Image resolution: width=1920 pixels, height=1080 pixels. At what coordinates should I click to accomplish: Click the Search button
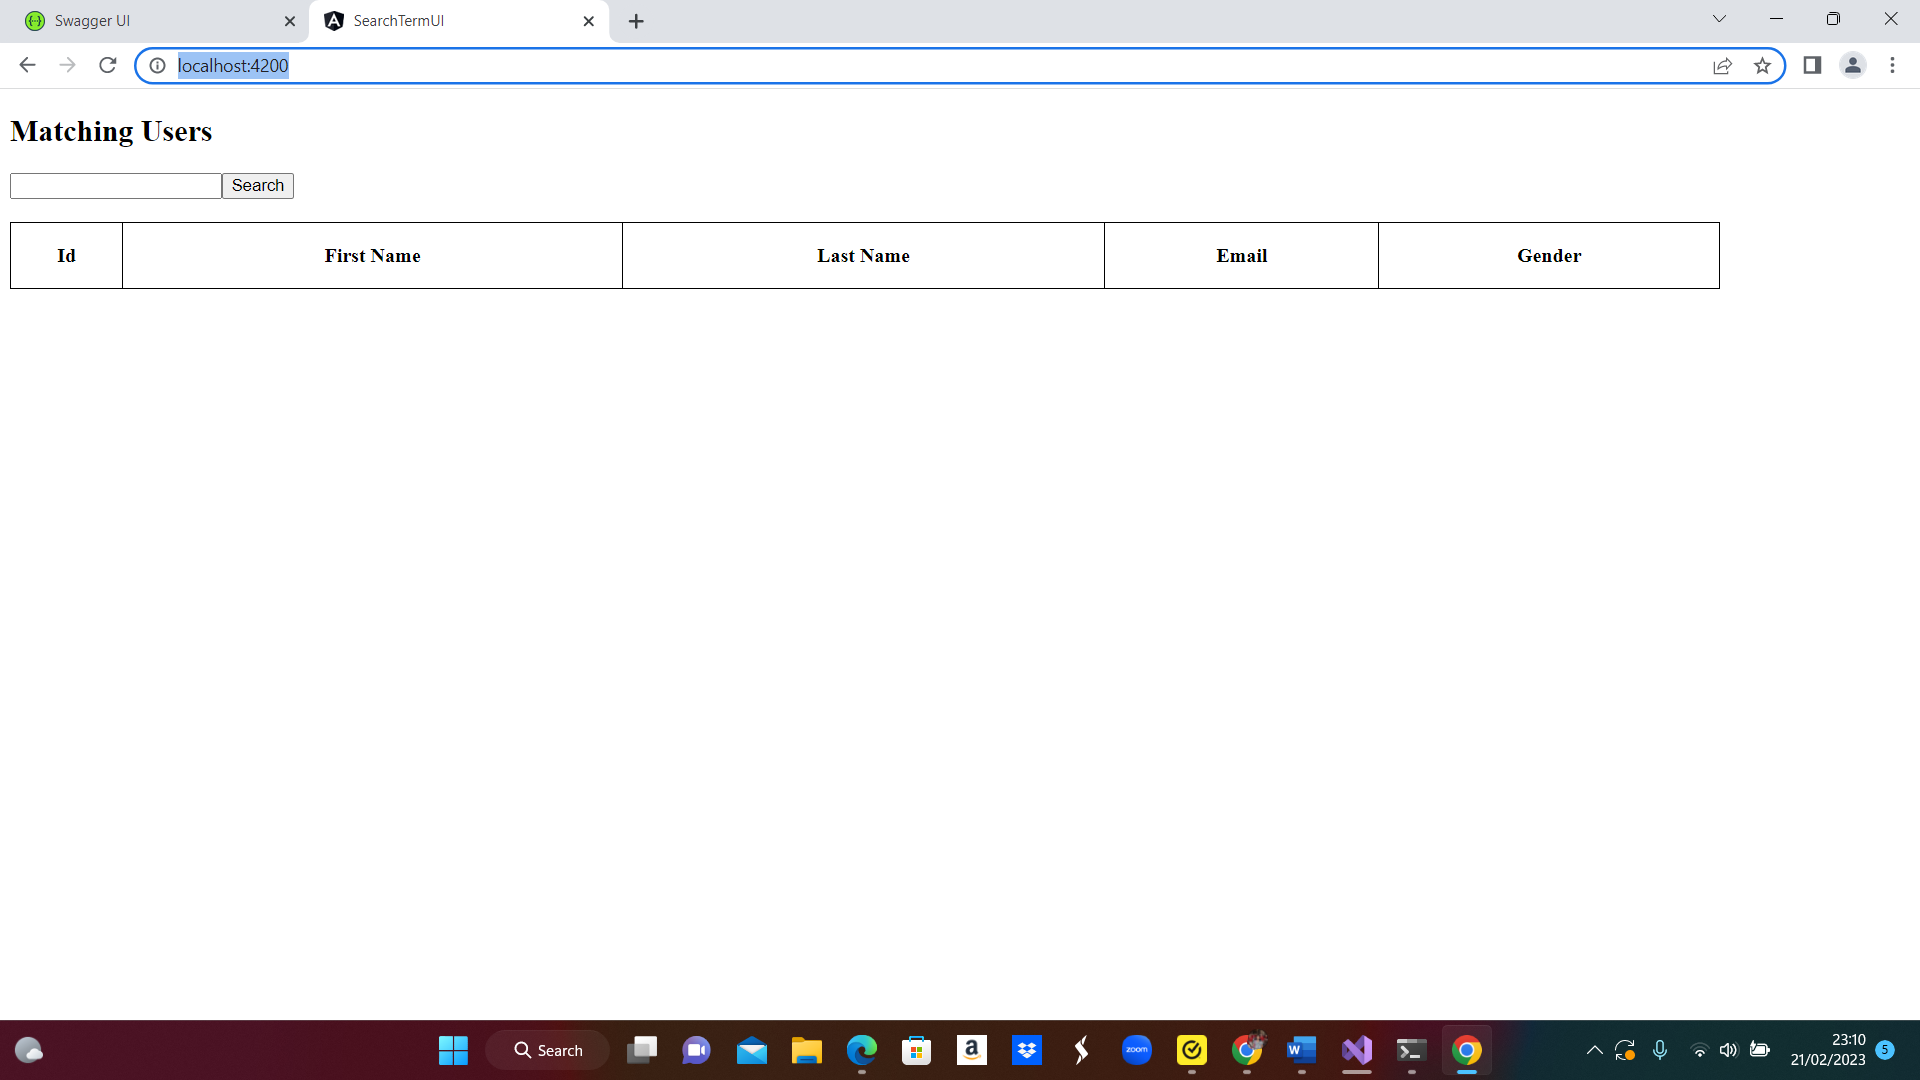click(257, 185)
